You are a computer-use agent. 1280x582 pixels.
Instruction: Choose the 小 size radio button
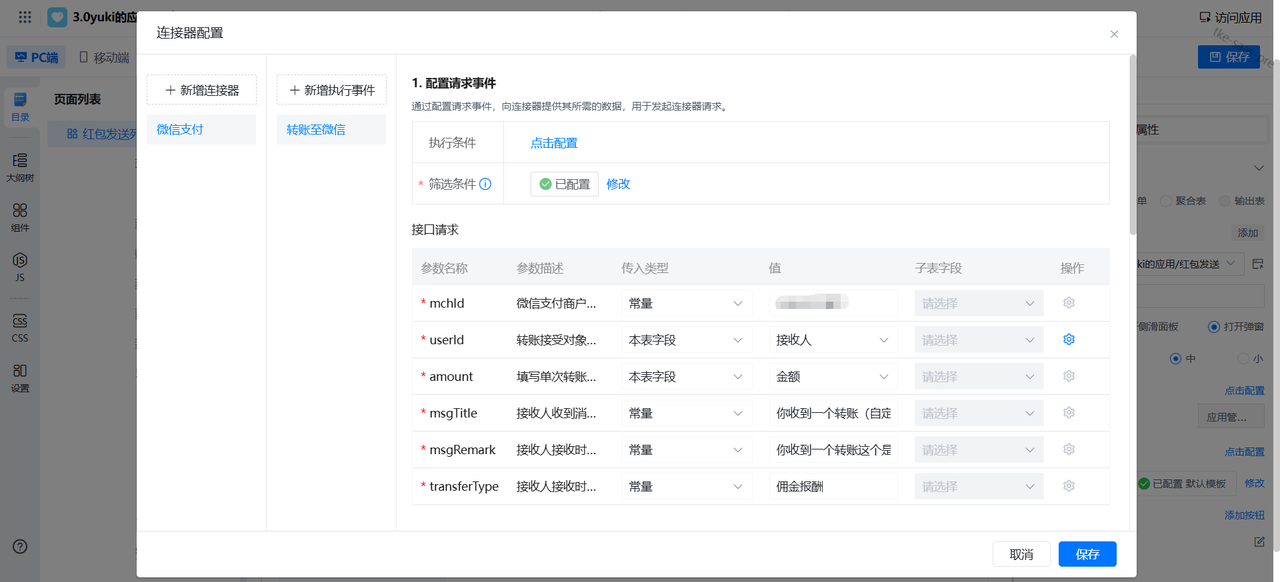(1243, 358)
